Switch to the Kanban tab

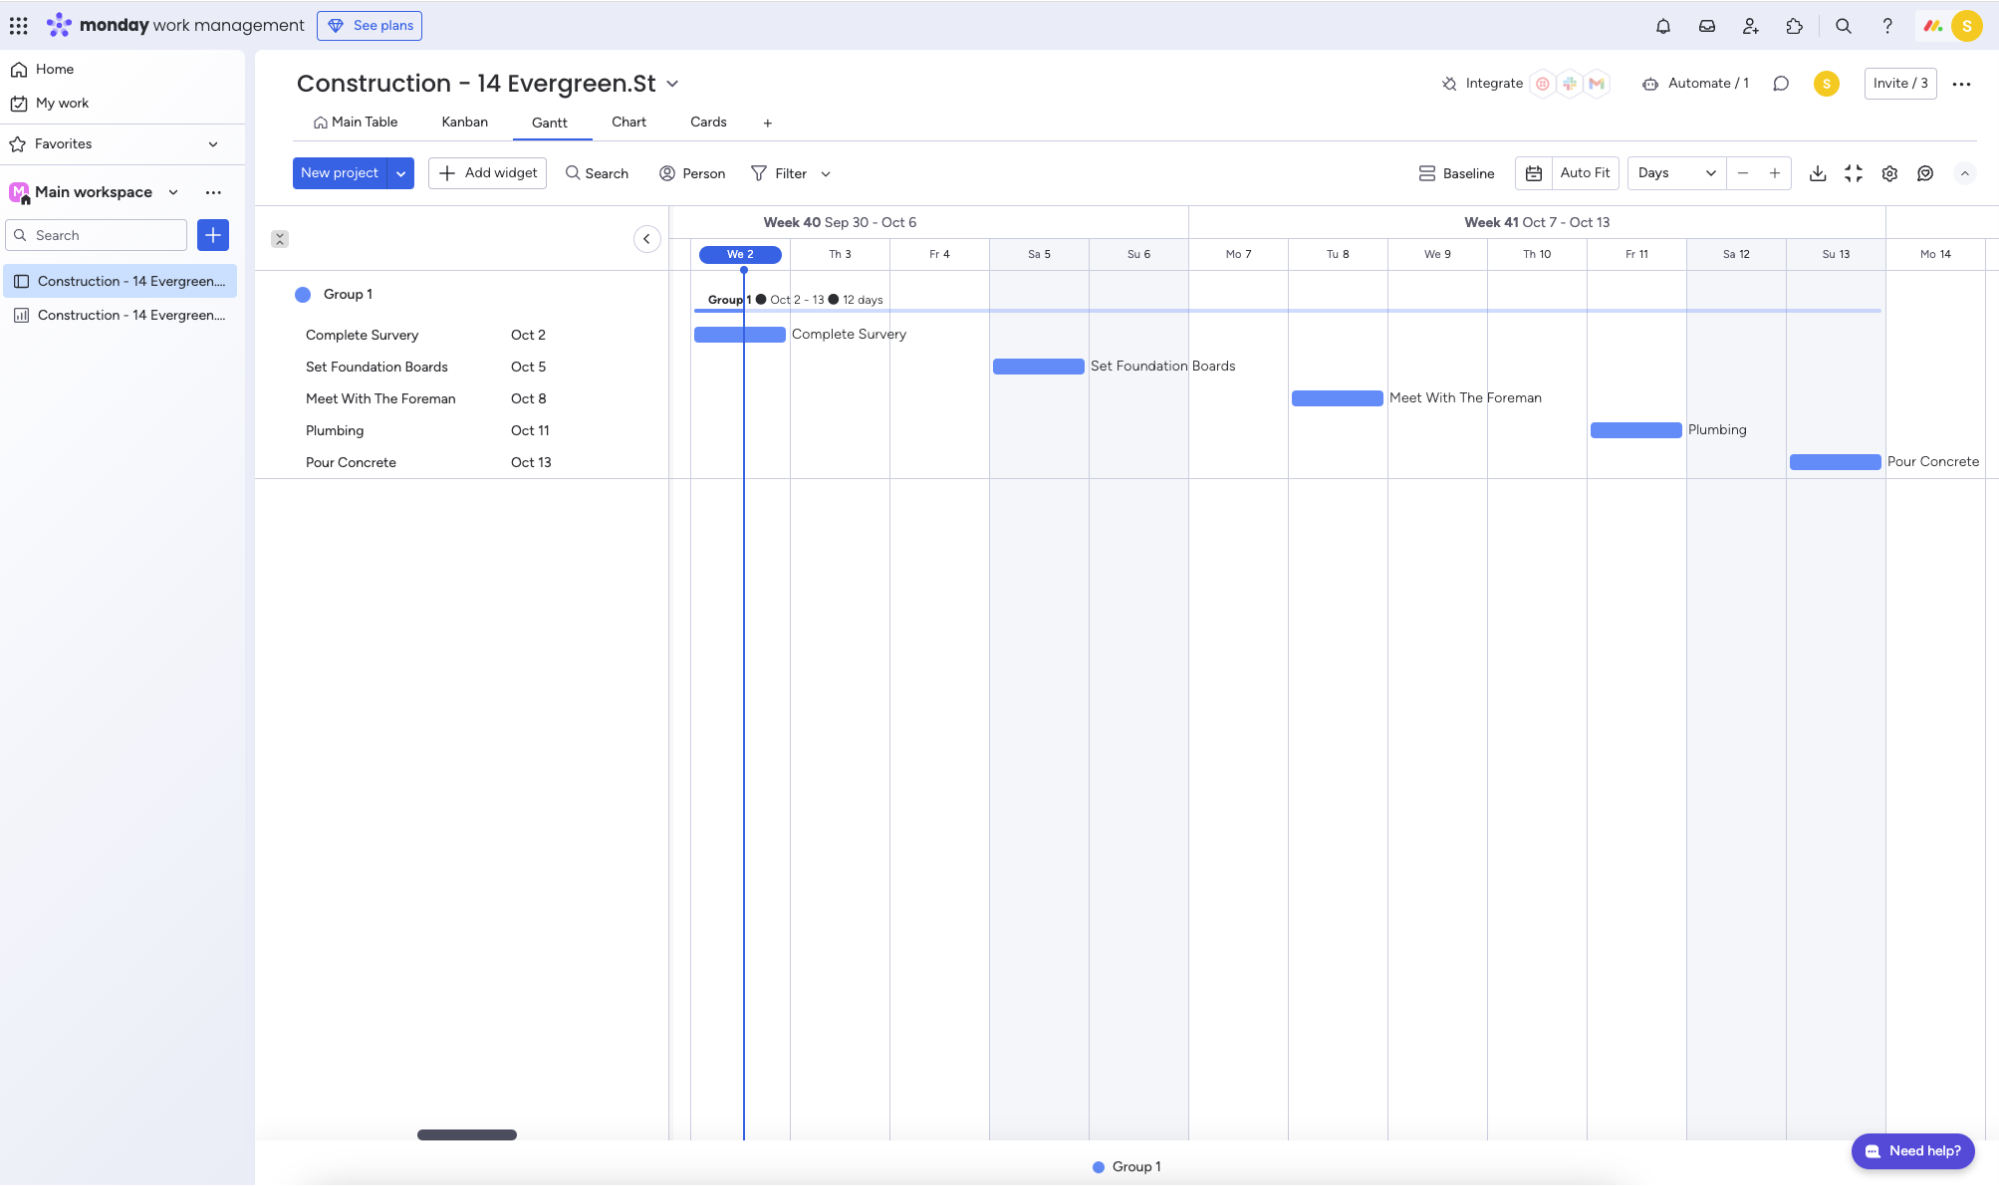[464, 121]
